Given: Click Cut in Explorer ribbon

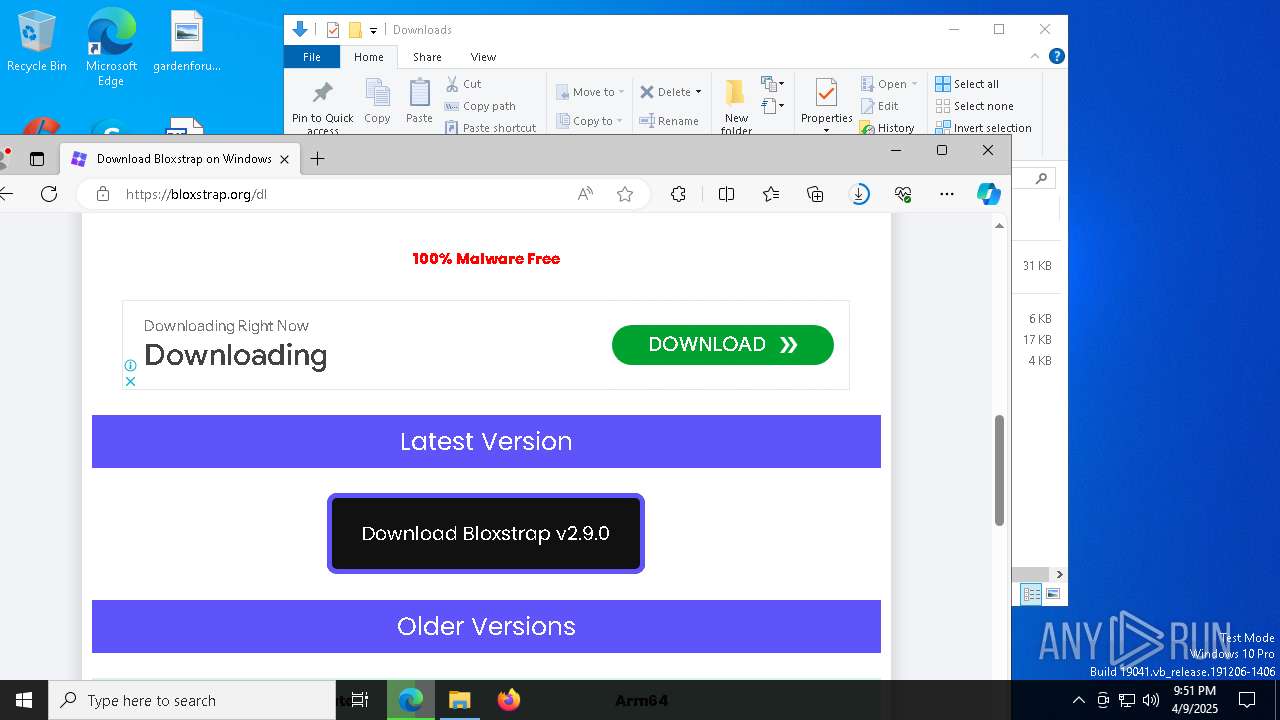Looking at the screenshot, I should coord(464,84).
